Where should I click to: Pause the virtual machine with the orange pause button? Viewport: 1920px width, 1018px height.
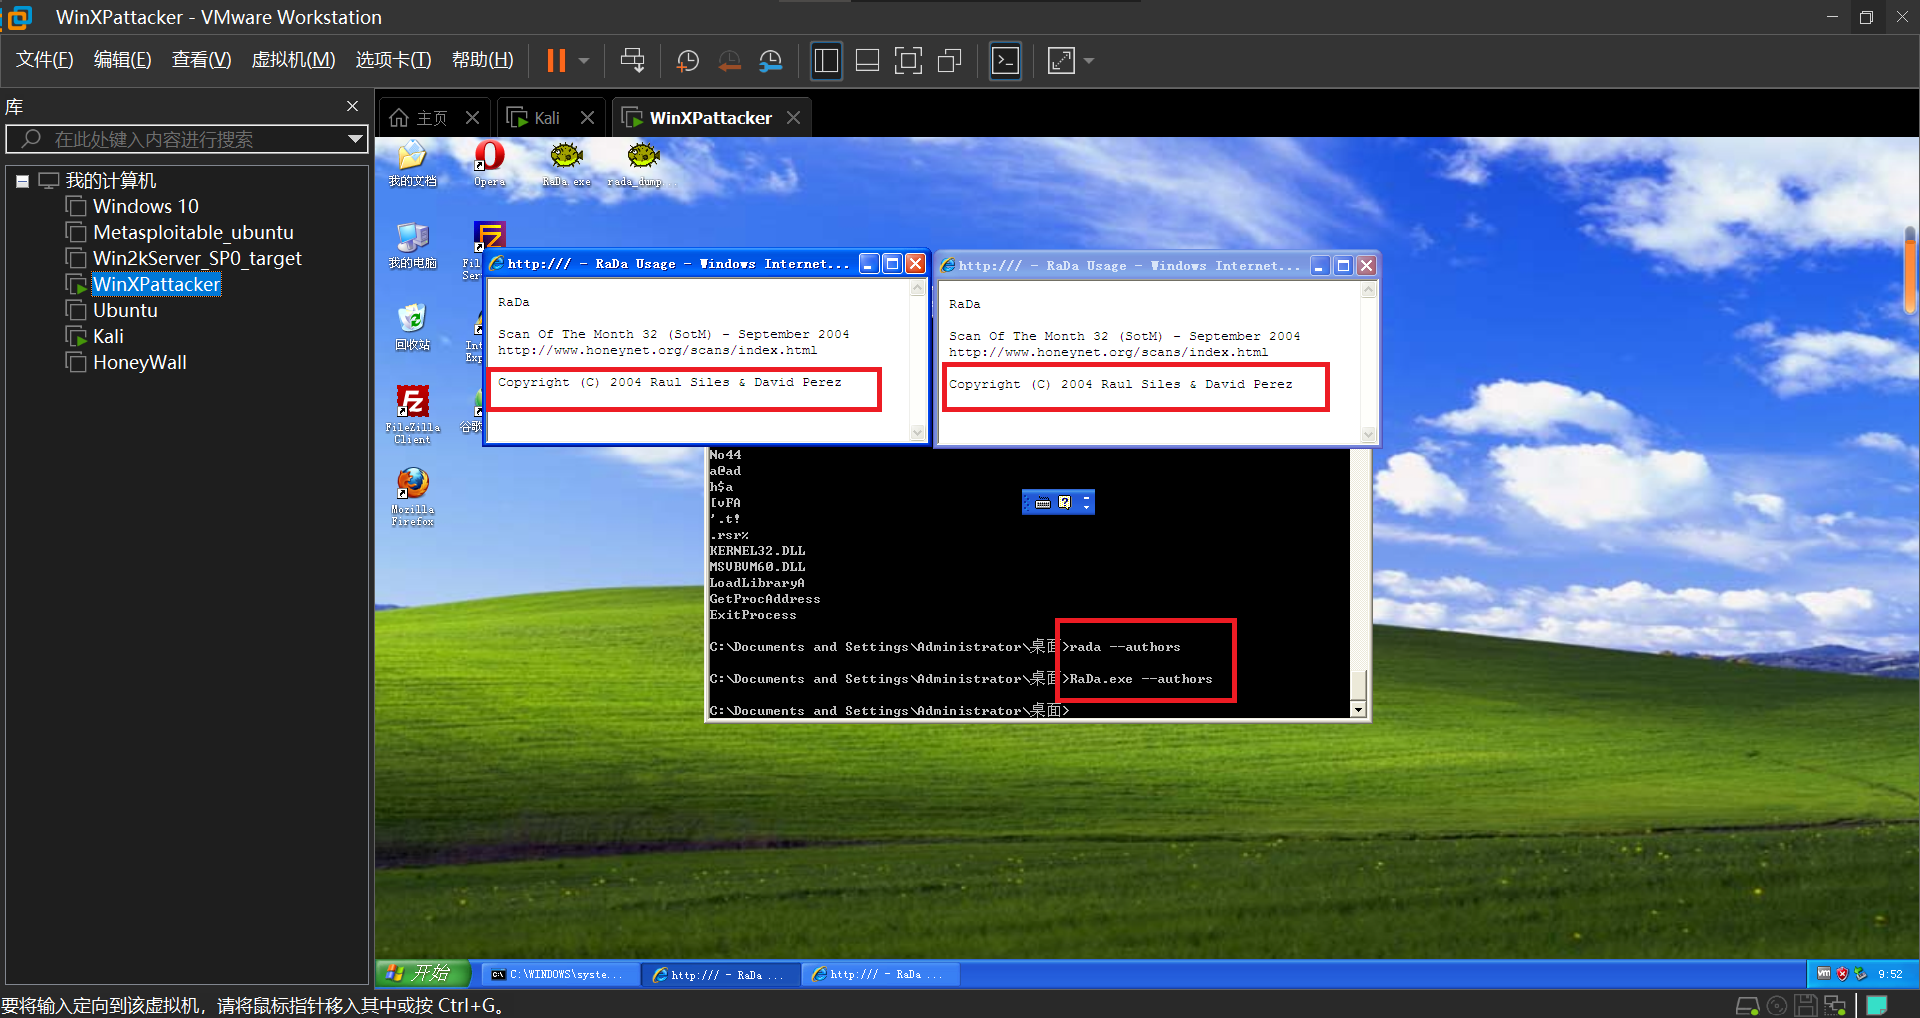coord(556,61)
